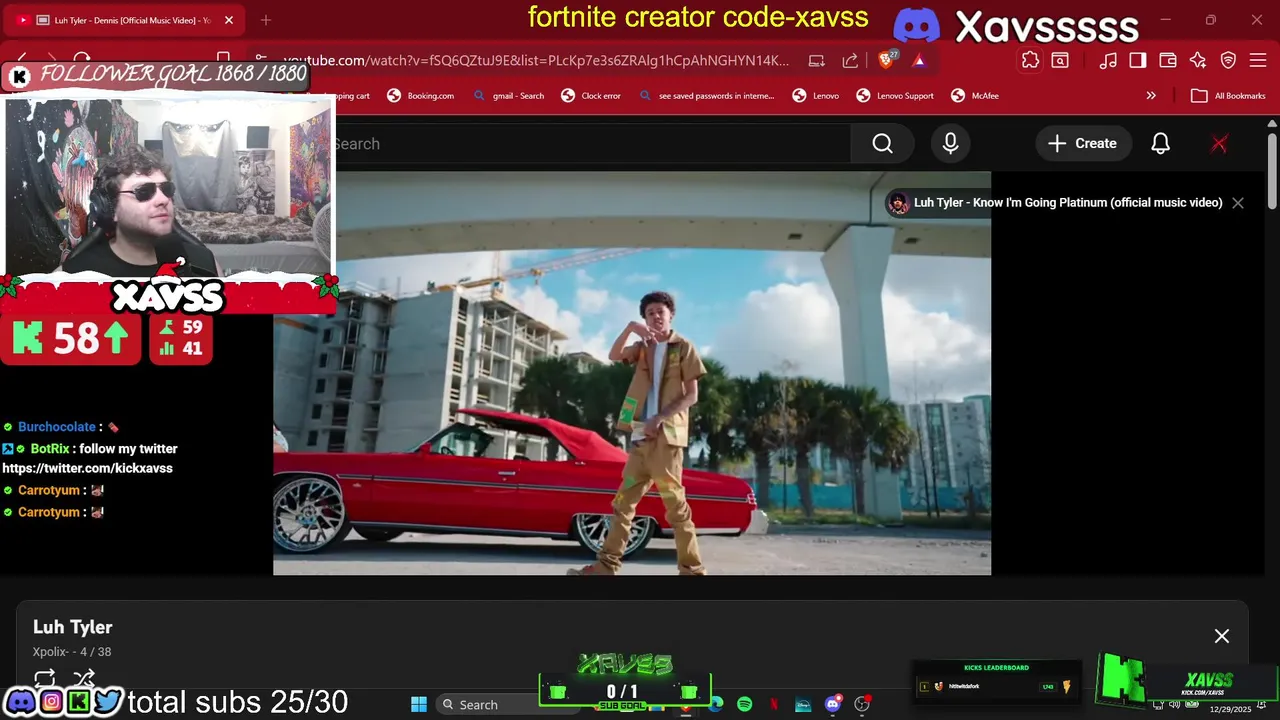Screen dimensions: 1280x720
Task: Click the video player to pause
Action: 632,373
